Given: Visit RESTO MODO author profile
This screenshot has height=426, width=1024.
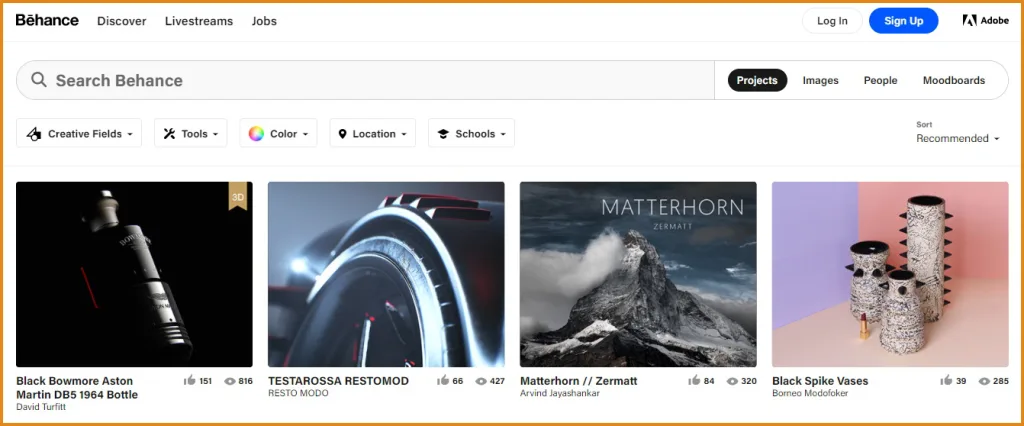Looking at the screenshot, I should click(x=298, y=393).
